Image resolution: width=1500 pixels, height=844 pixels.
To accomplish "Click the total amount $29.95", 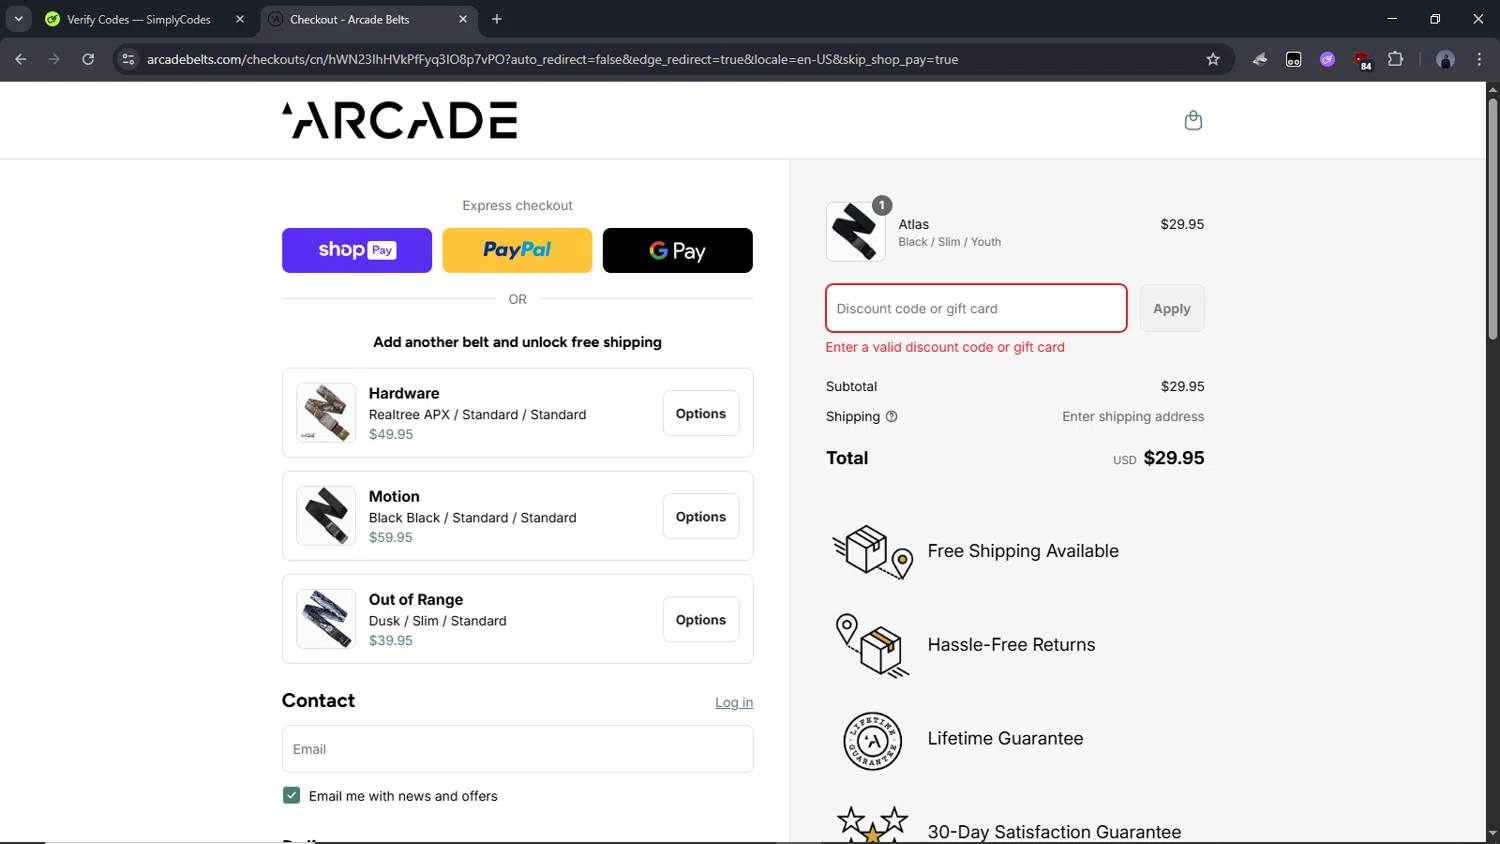I will [x=1174, y=458].
